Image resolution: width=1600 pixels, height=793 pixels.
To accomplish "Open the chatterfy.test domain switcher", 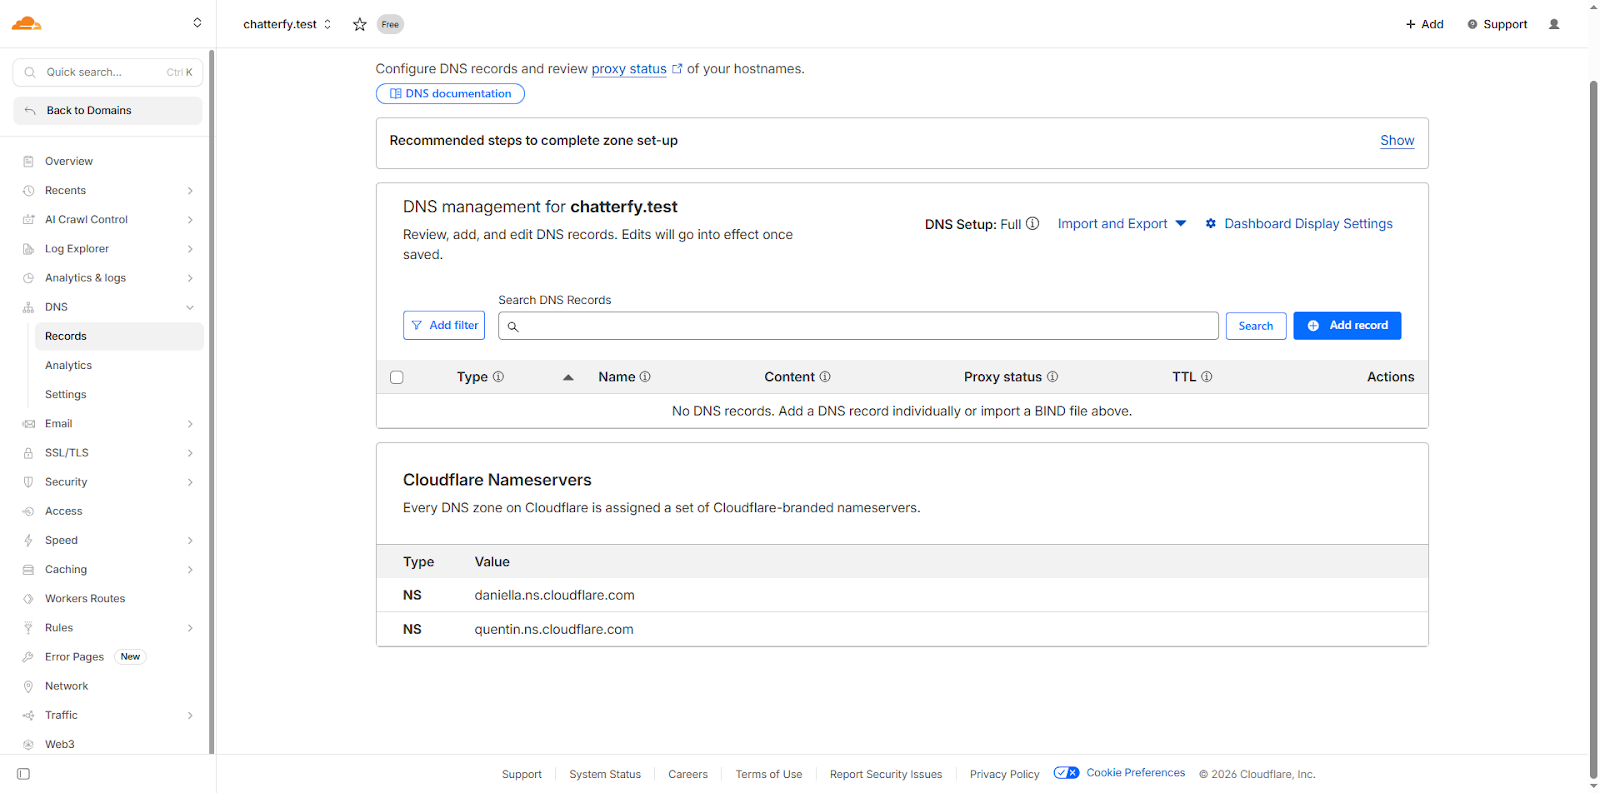I will click(x=287, y=24).
